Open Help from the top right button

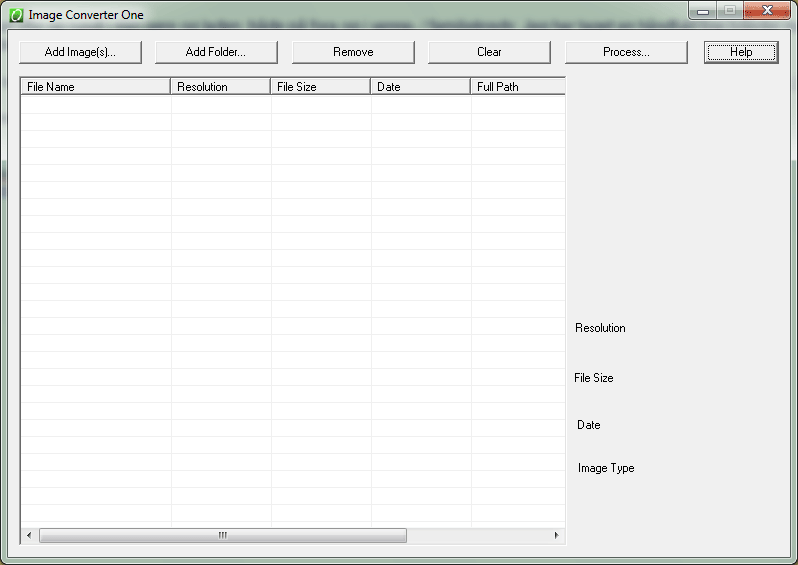pyautogui.click(x=741, y=52)
